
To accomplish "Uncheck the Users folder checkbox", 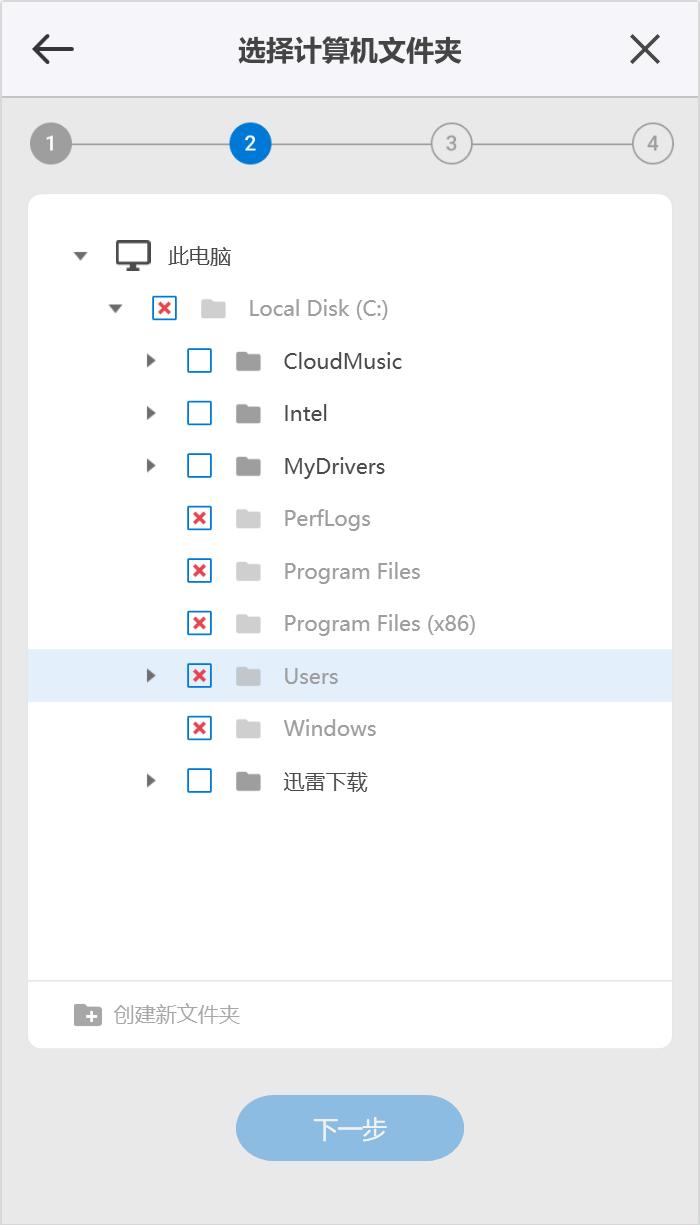I will pyautogui.click(x=199, y=675).
